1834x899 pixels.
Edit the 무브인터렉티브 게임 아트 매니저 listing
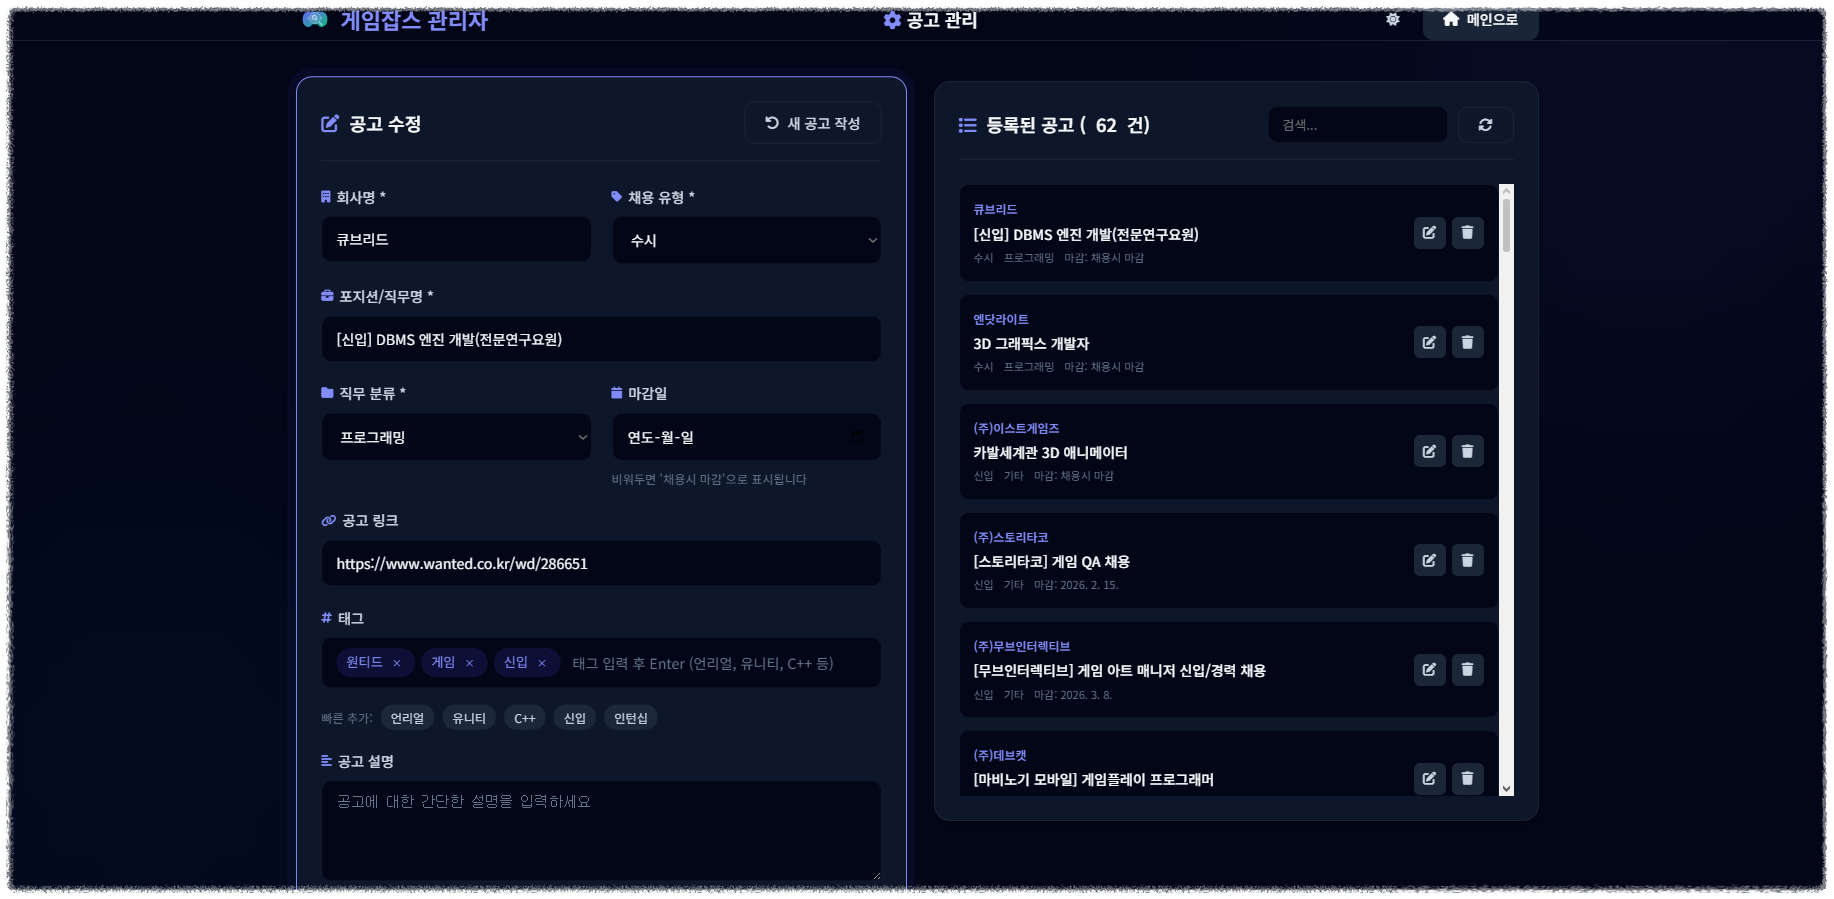pyautogui.click(x=1429, y=669)
